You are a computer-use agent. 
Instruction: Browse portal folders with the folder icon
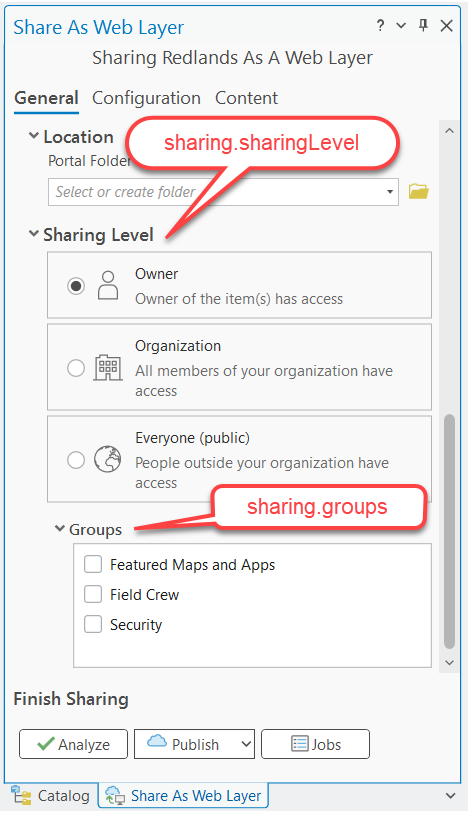418,191
